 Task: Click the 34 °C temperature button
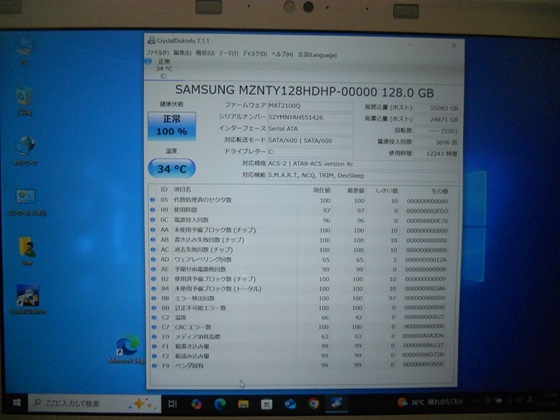[172, 169]
